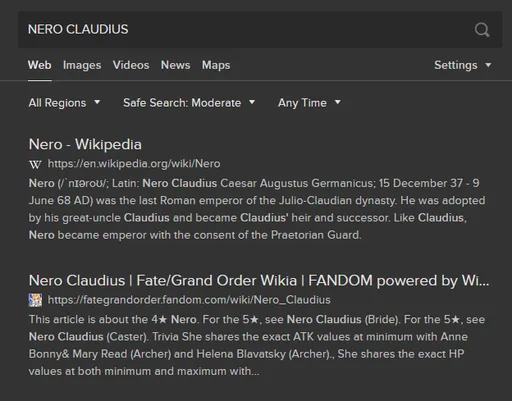The width and height of the screenshot is (512, 401).
Task: Click the arrow next to All Regions
Action: coord(97,102)
